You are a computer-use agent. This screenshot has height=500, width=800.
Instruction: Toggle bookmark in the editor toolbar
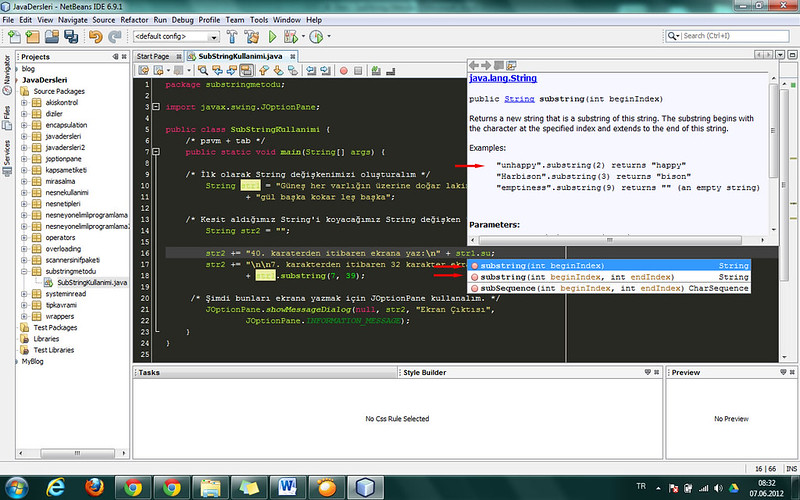point(292,70)
